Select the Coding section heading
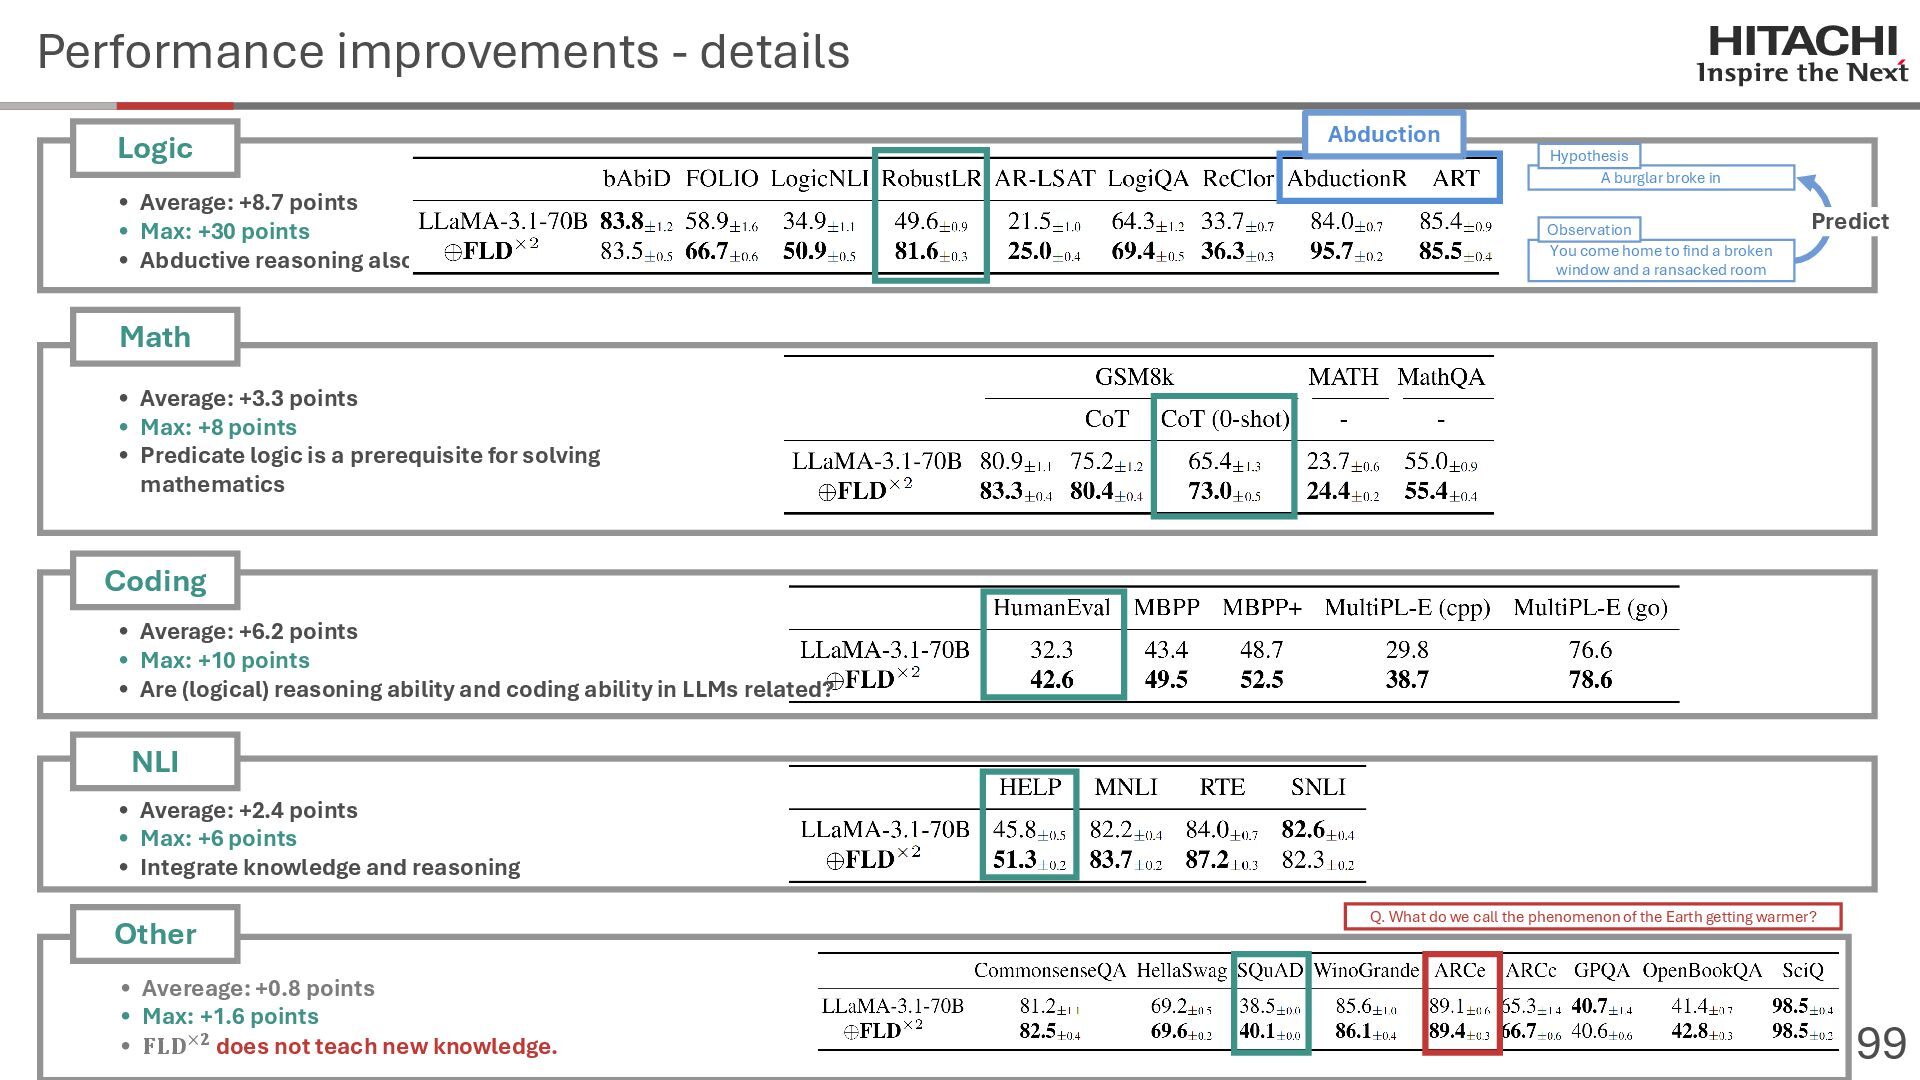 (155, 581)
